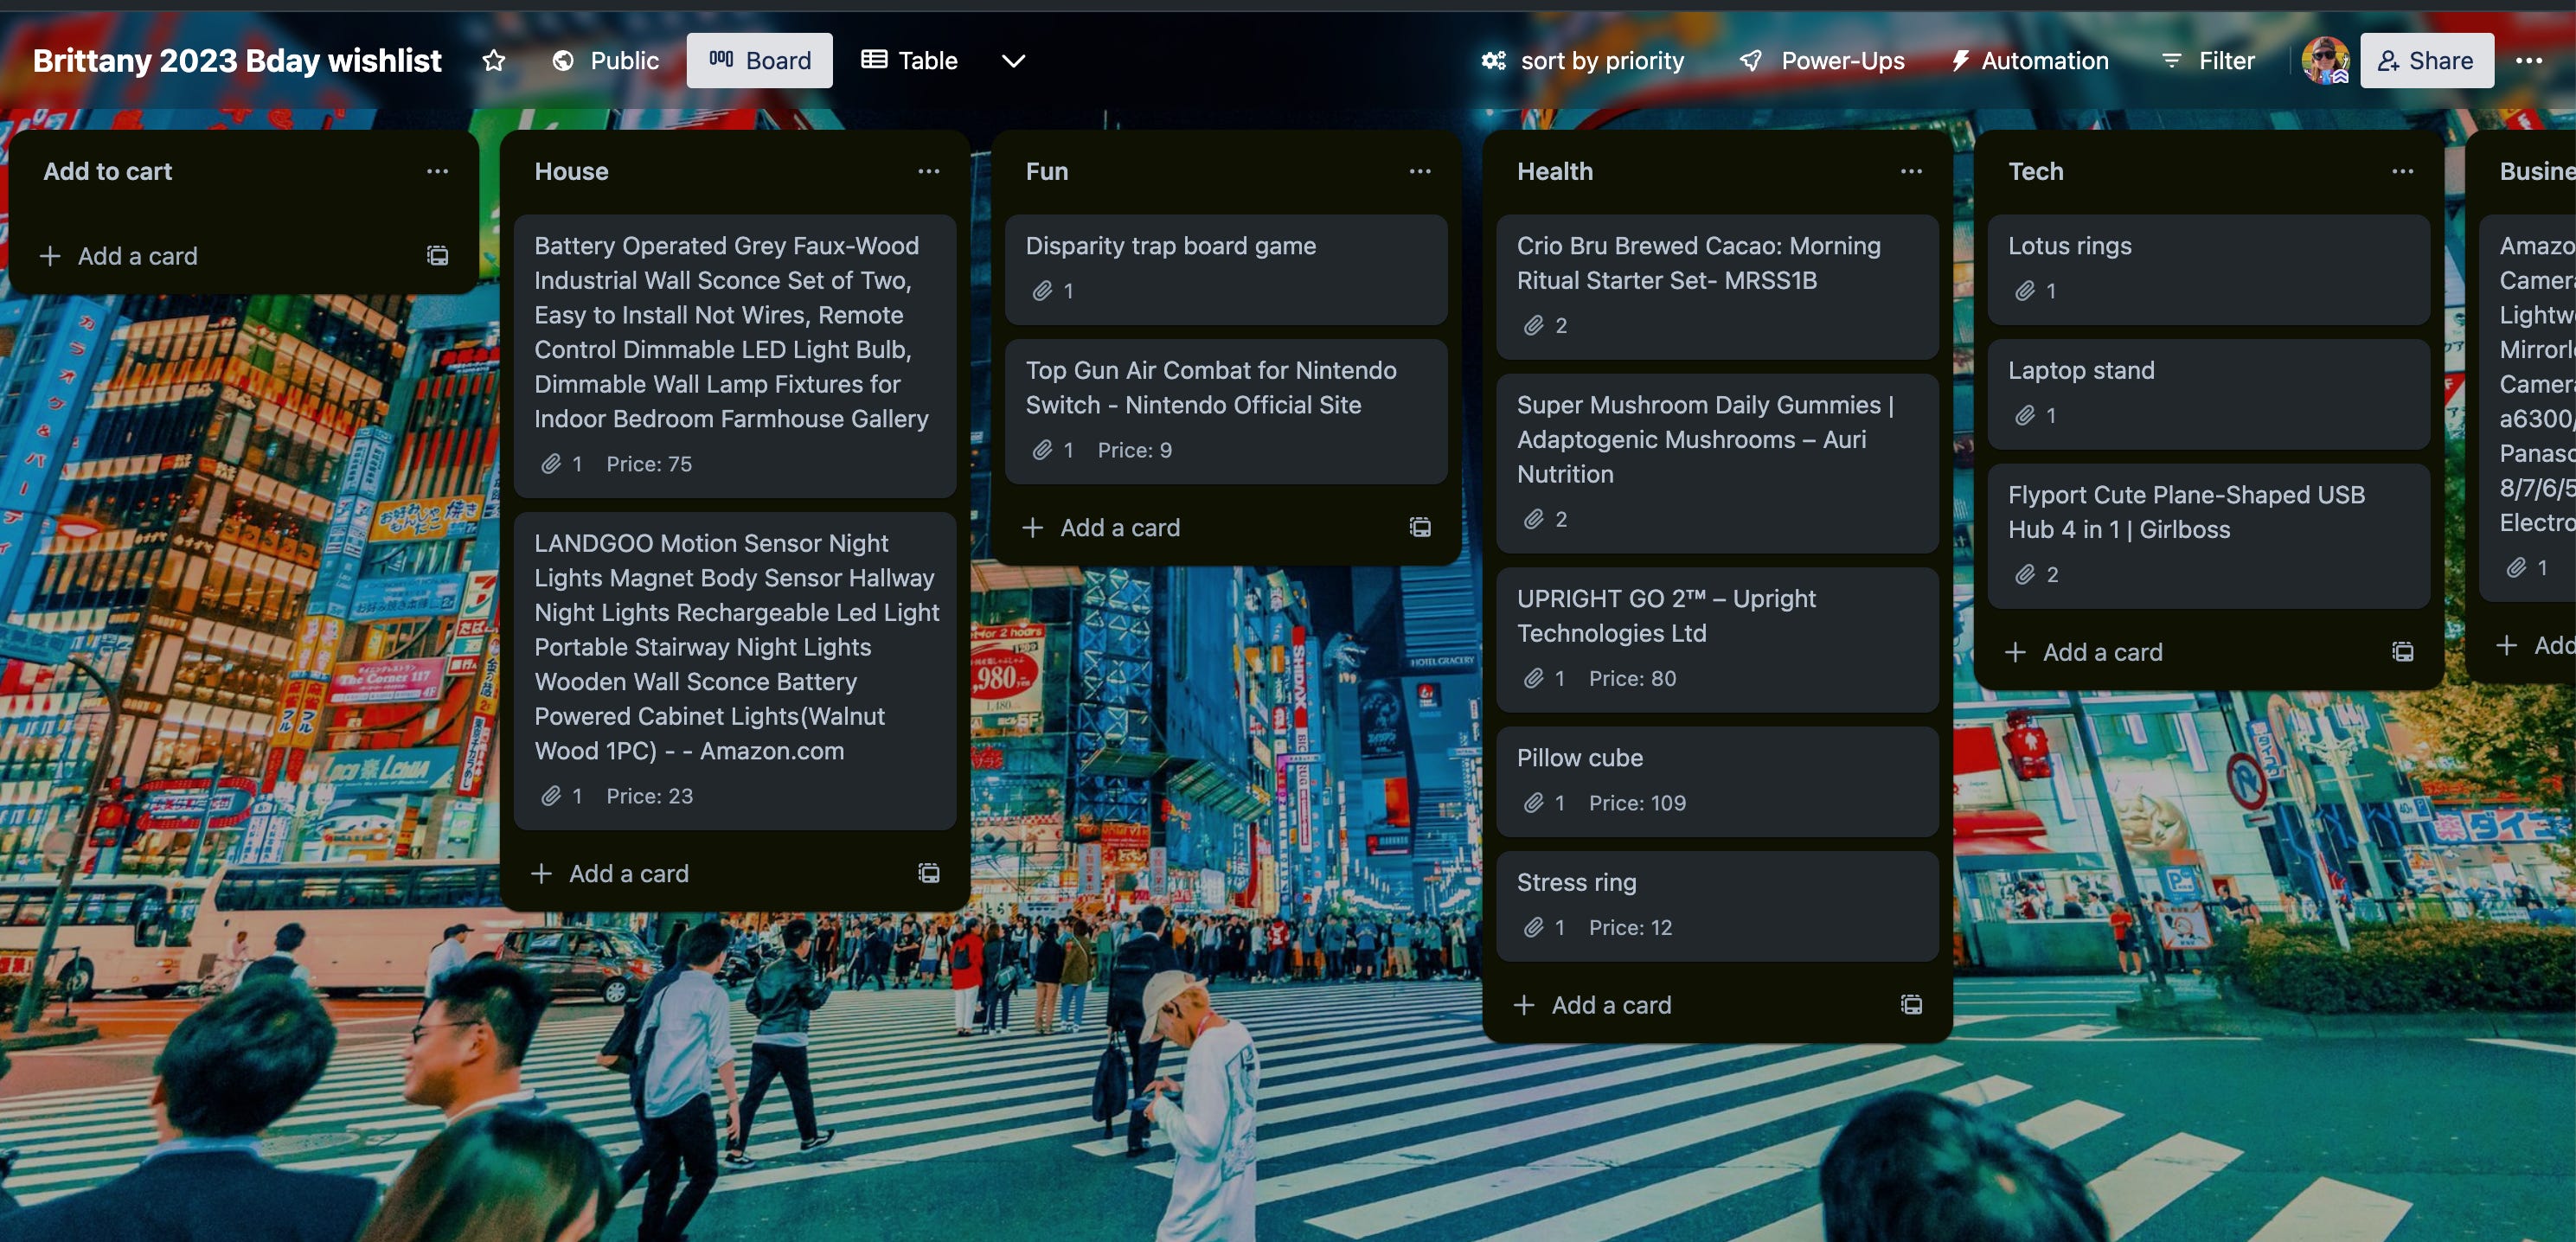Viewport: 2576px width, 1242px height.
Task: Open Power-Ups menu
Action: click(1822, 61)
